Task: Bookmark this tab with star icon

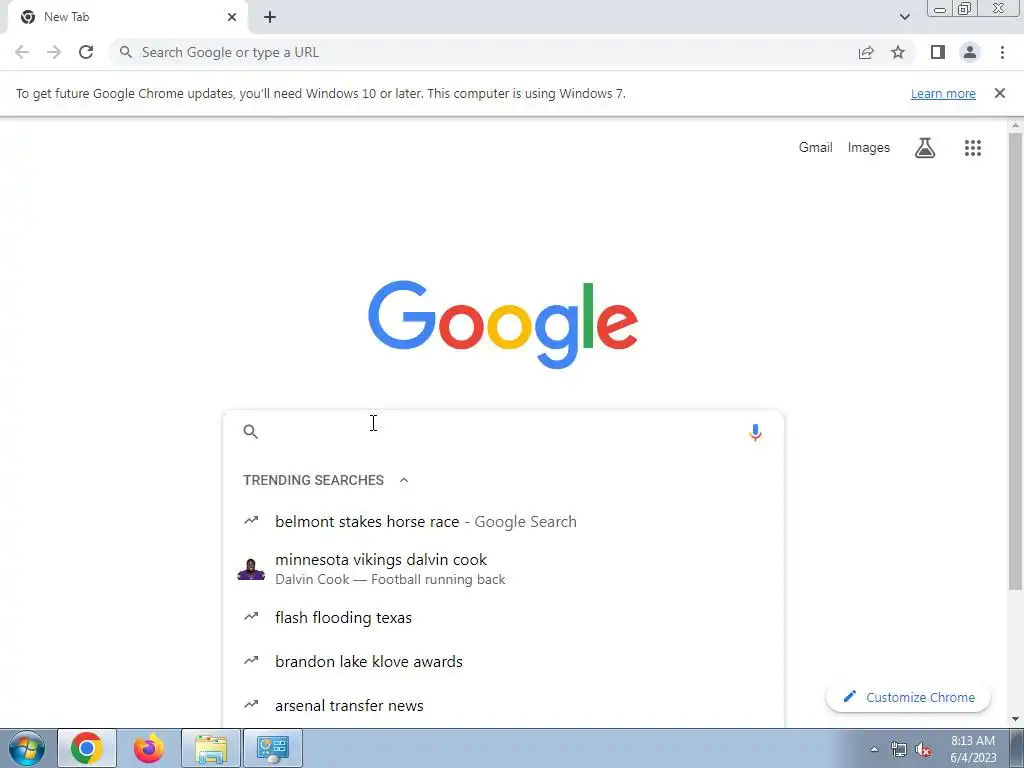Action: tap(898, 52)
